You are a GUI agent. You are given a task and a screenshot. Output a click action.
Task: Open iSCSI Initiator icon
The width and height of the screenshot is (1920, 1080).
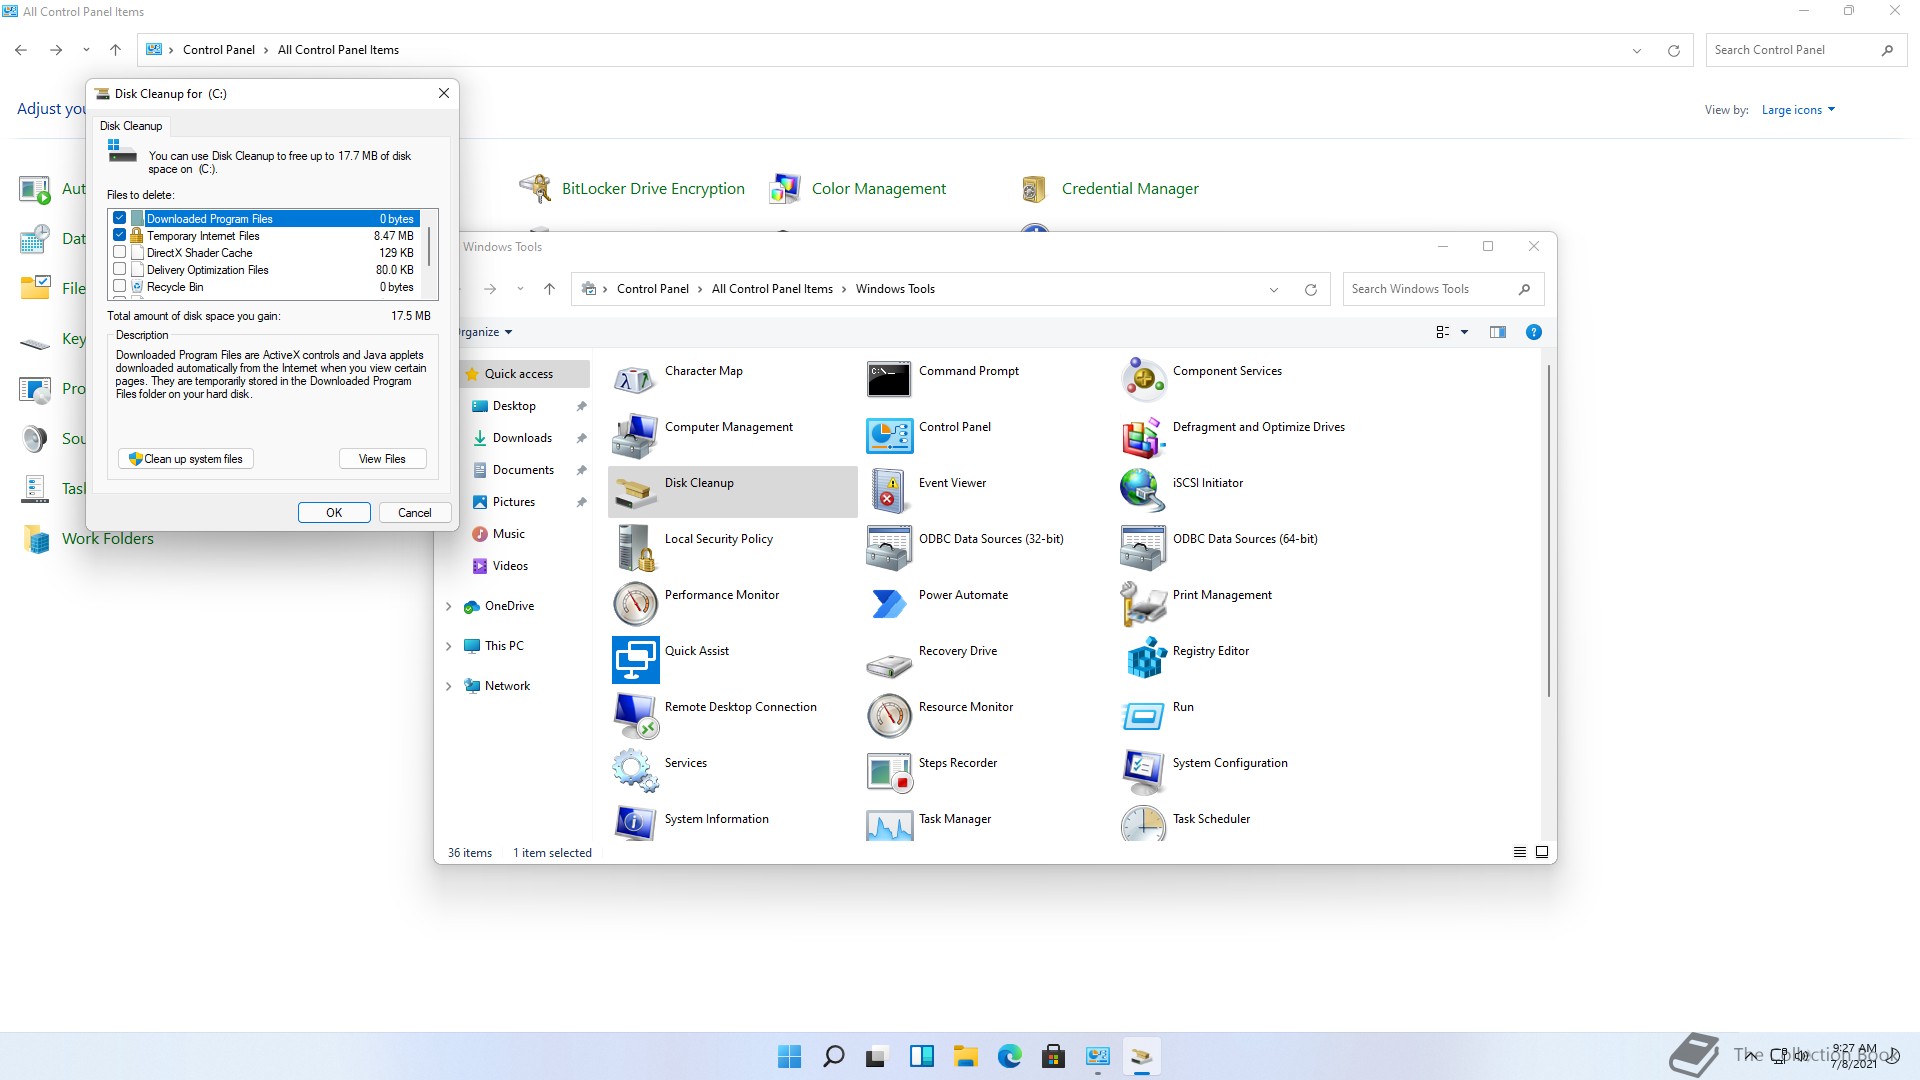click(x=1143, y=492)
